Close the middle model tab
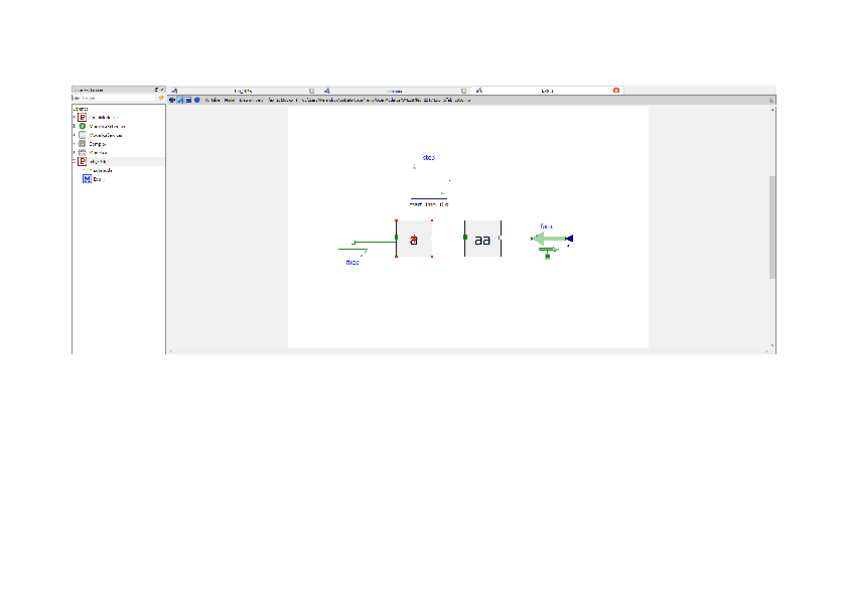 point(463,91)
